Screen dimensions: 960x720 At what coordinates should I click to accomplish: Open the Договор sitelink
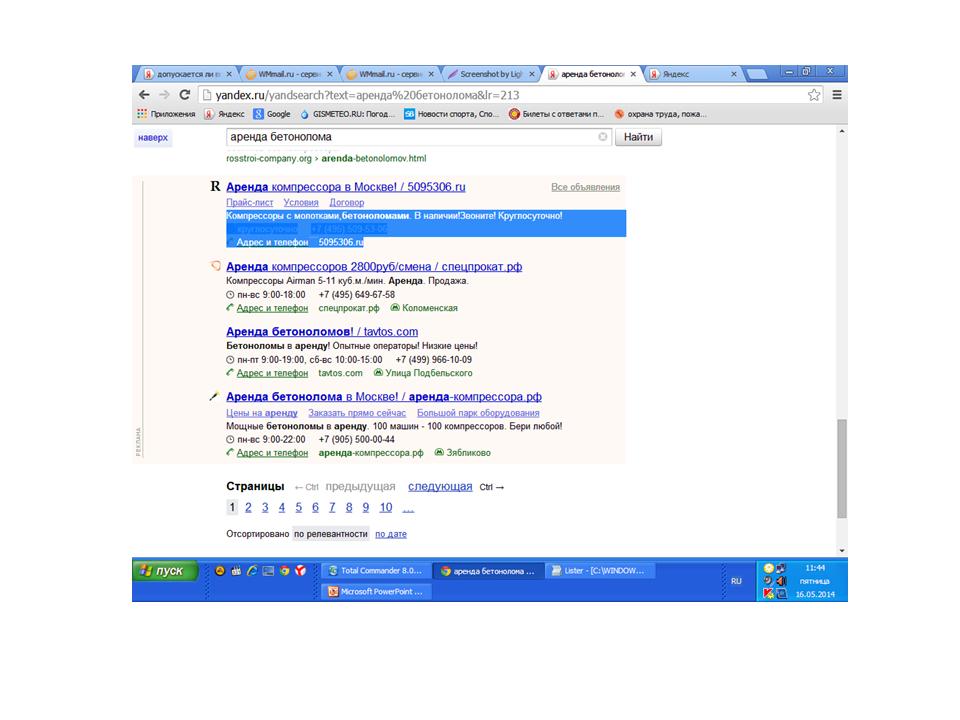tap(347, 203)
